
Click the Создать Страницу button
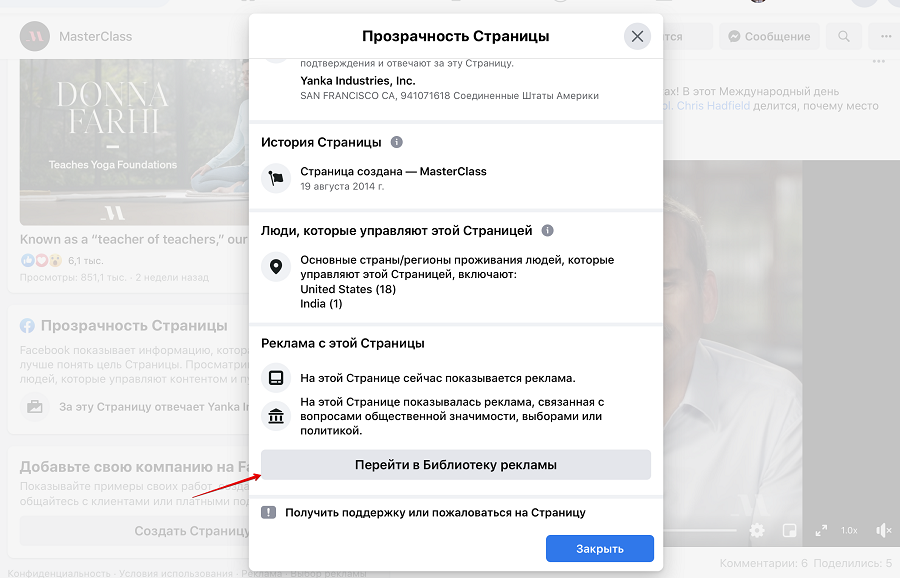tap(134, 531)
